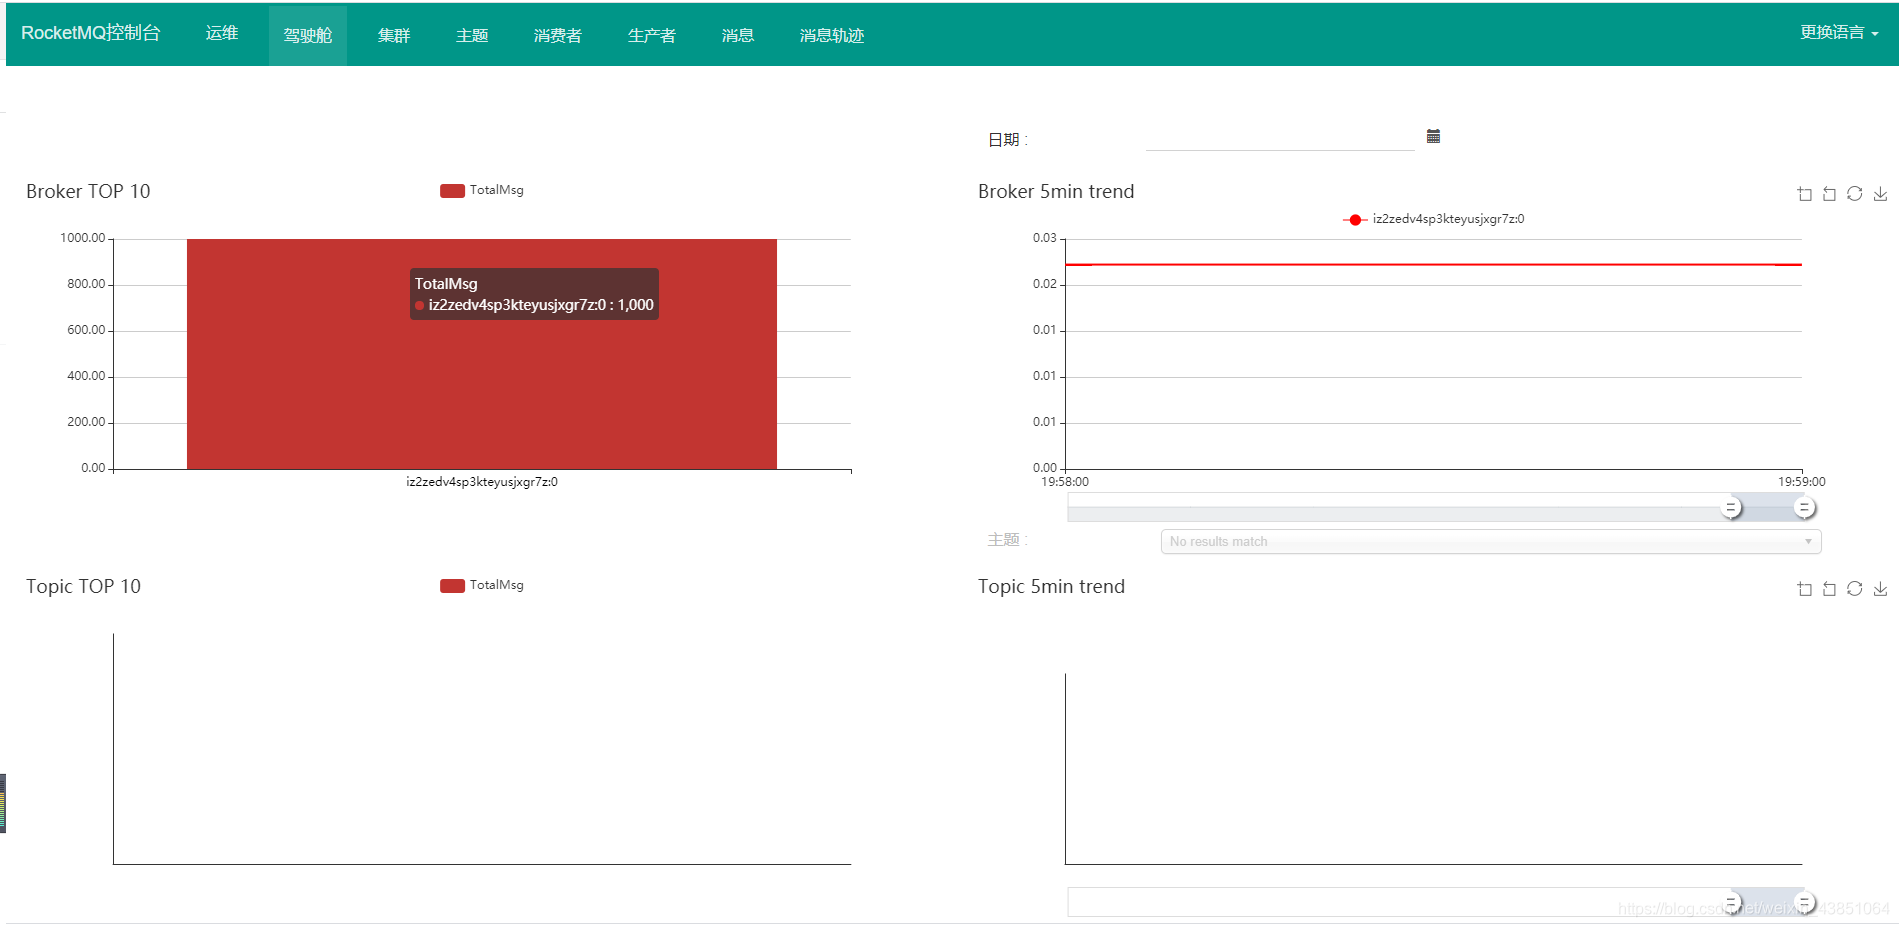
Task: Click the area zoom icon for Topic 5min trend
Action: (1804, 589)
